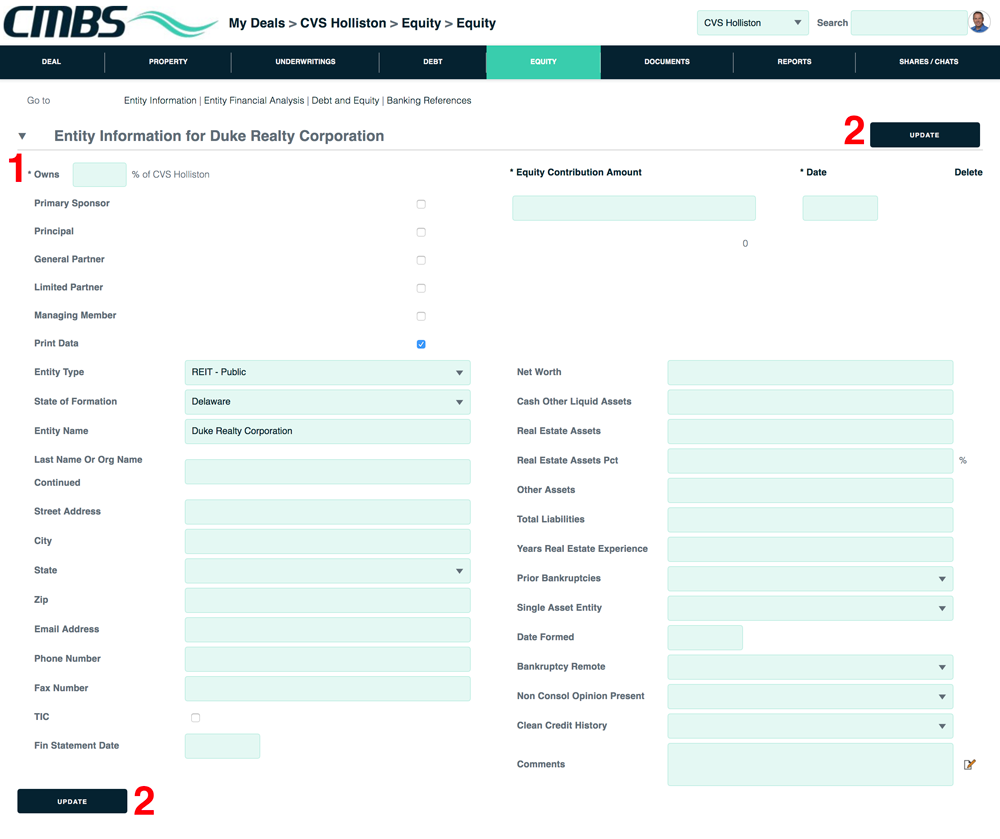
Task: Toggle the Primary Sponsor checkbox
Action: coord(421,204)
